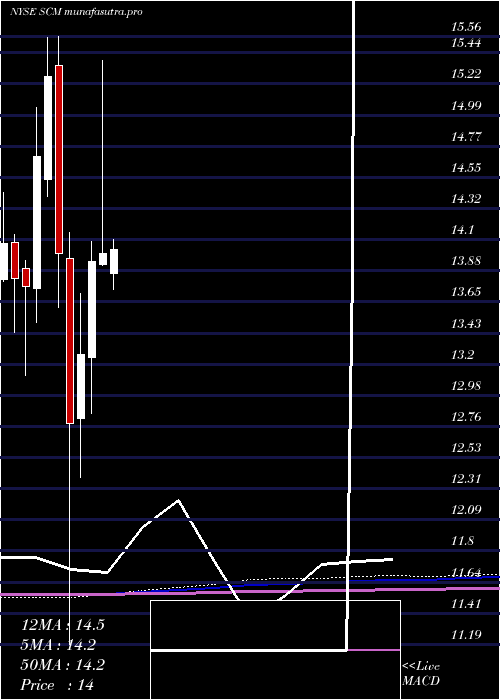Viewport: 500px width, 700px height.
Task: Click the 11.8 price axis label
Action: 462,542
